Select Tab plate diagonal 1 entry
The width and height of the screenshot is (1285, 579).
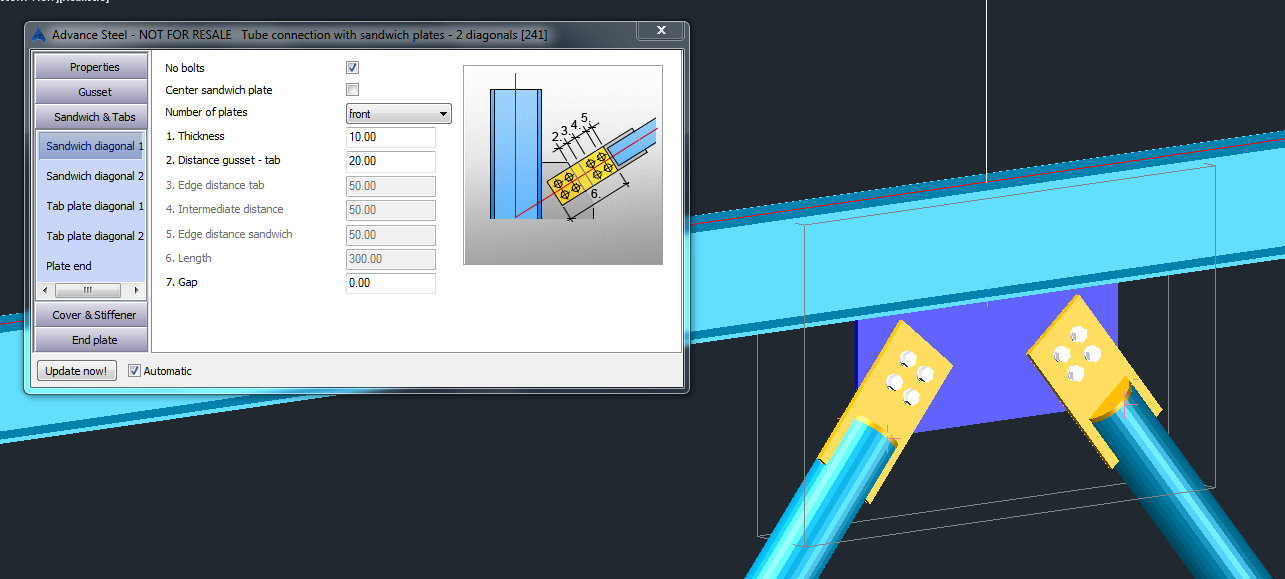coord(95,206)
